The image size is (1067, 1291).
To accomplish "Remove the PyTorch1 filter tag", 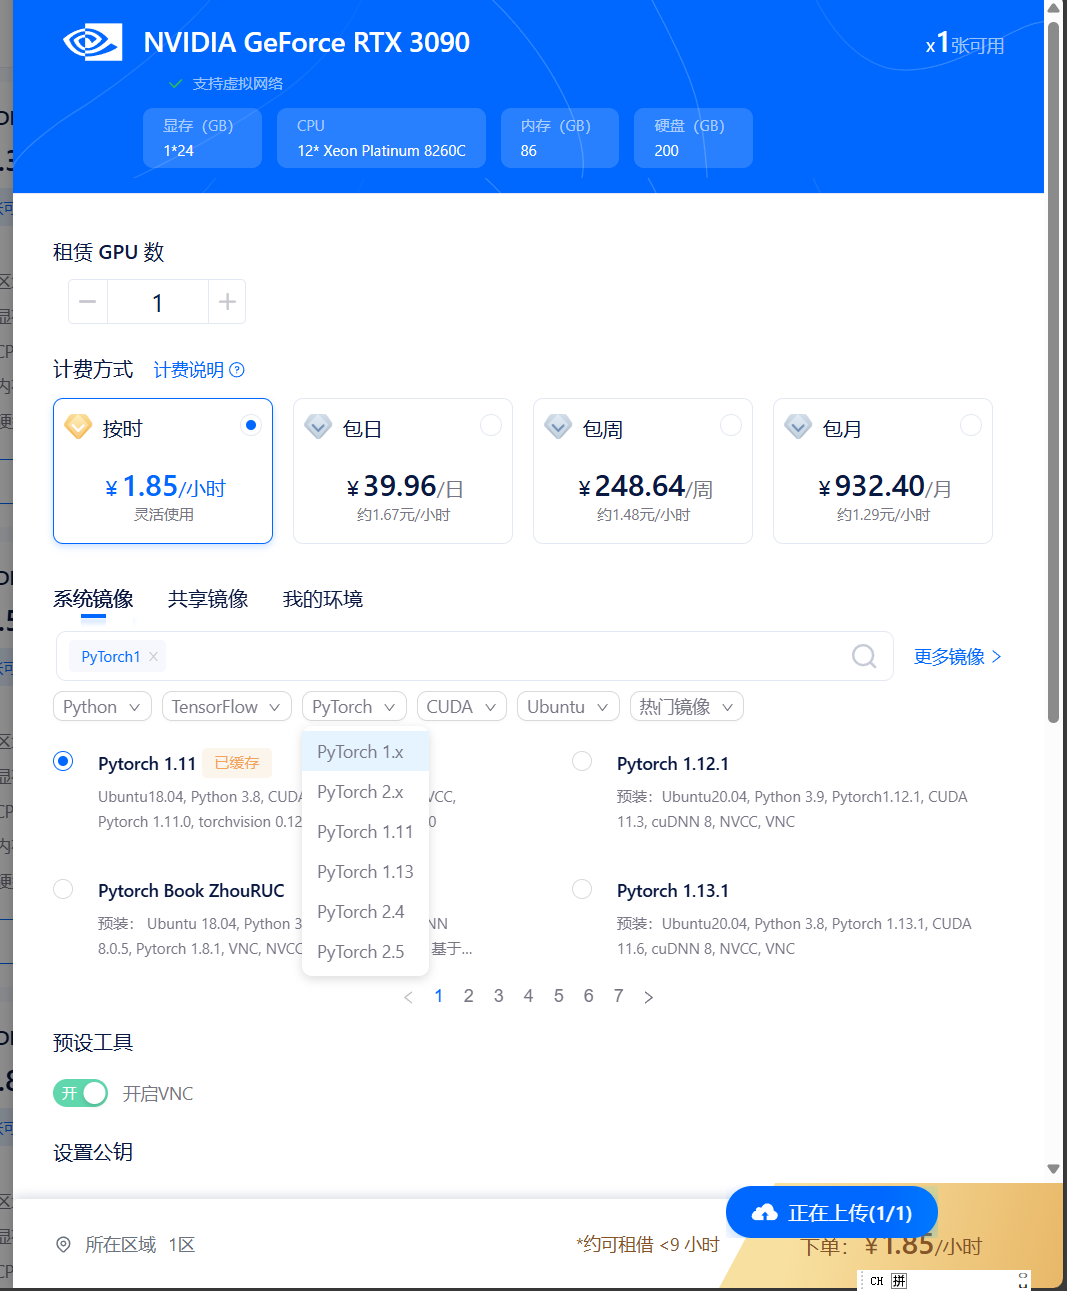I will pos(153,657).
